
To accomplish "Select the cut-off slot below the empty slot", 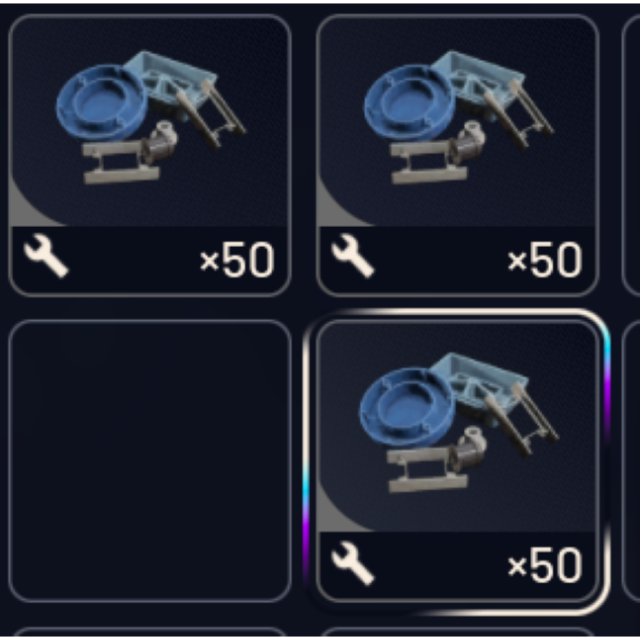I will [150, 633].
